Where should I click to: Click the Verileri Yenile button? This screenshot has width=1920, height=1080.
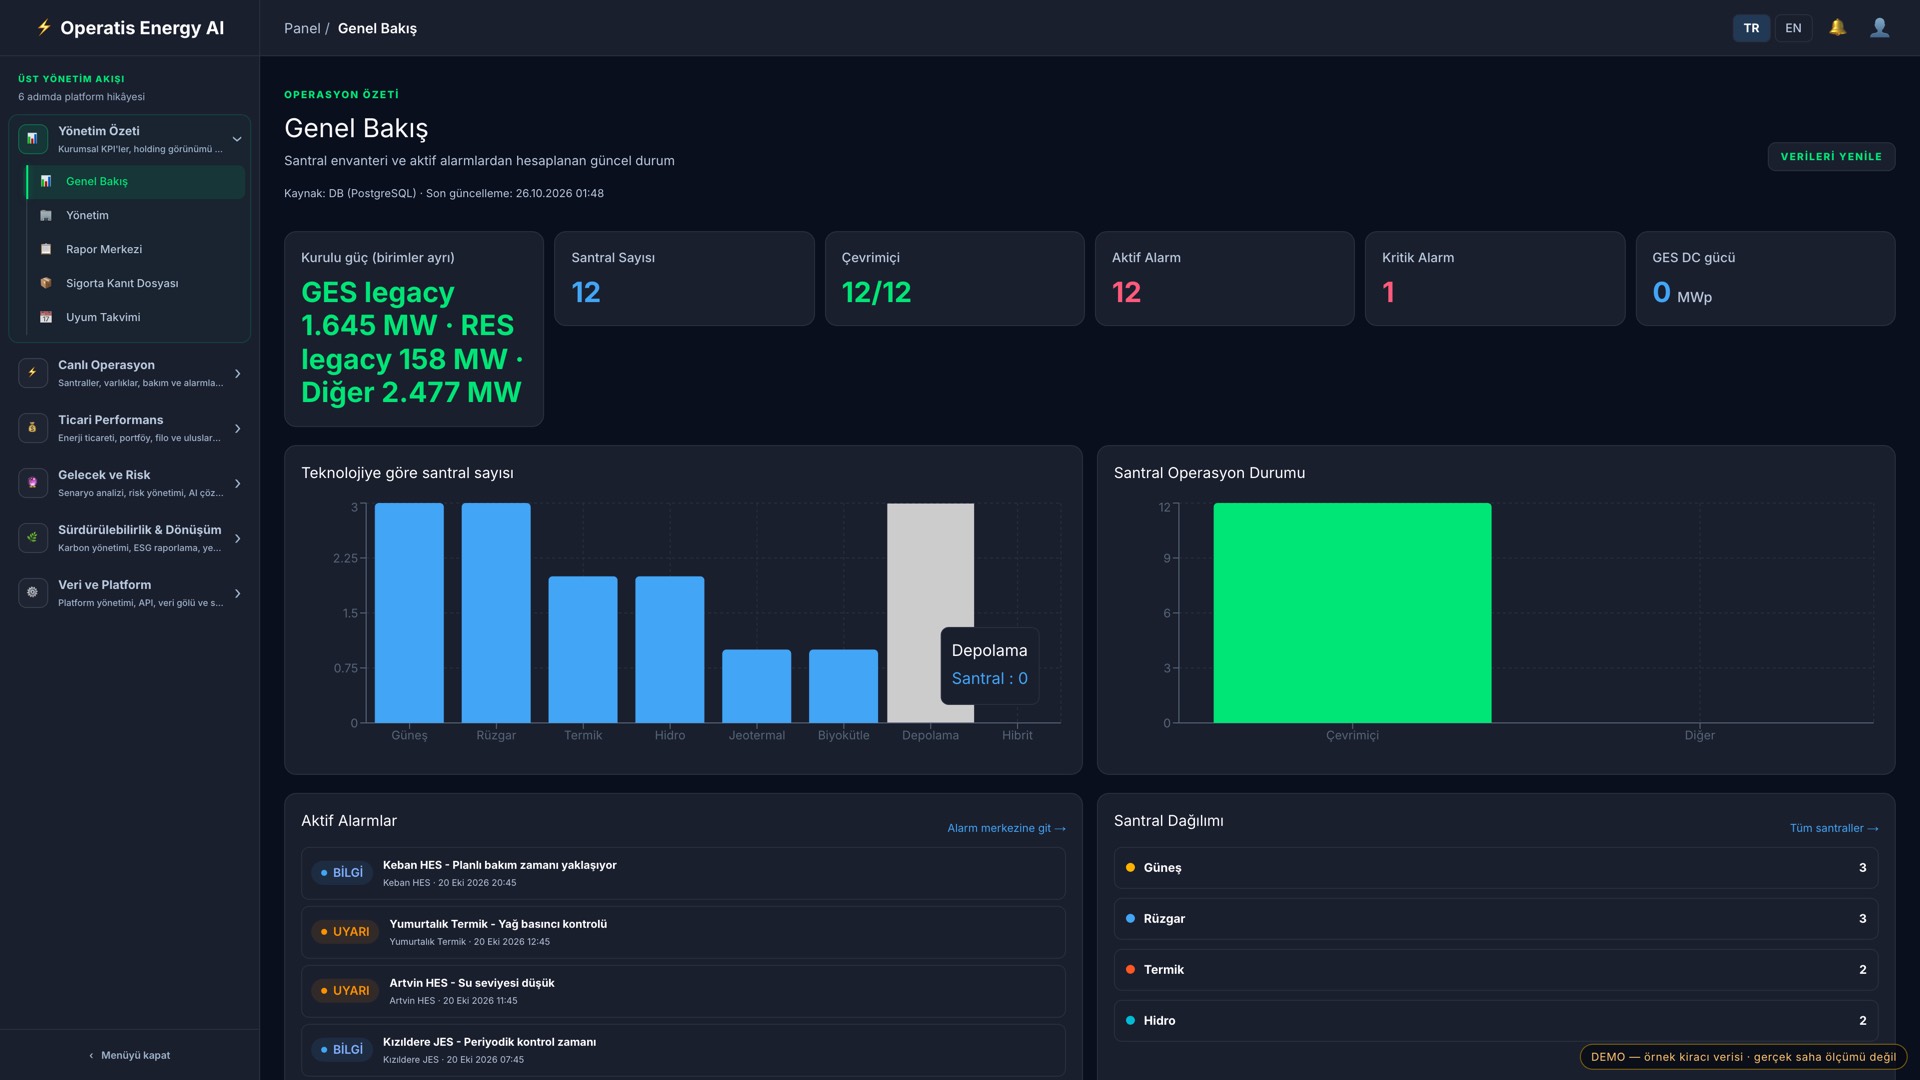(x=1831, y=156)
